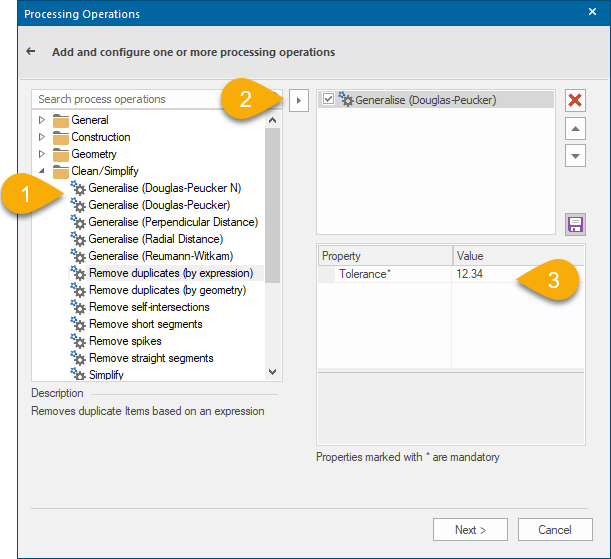Select Remove self-intersections operation
This screenshot has height=559, width=611.
coord(149,307)
